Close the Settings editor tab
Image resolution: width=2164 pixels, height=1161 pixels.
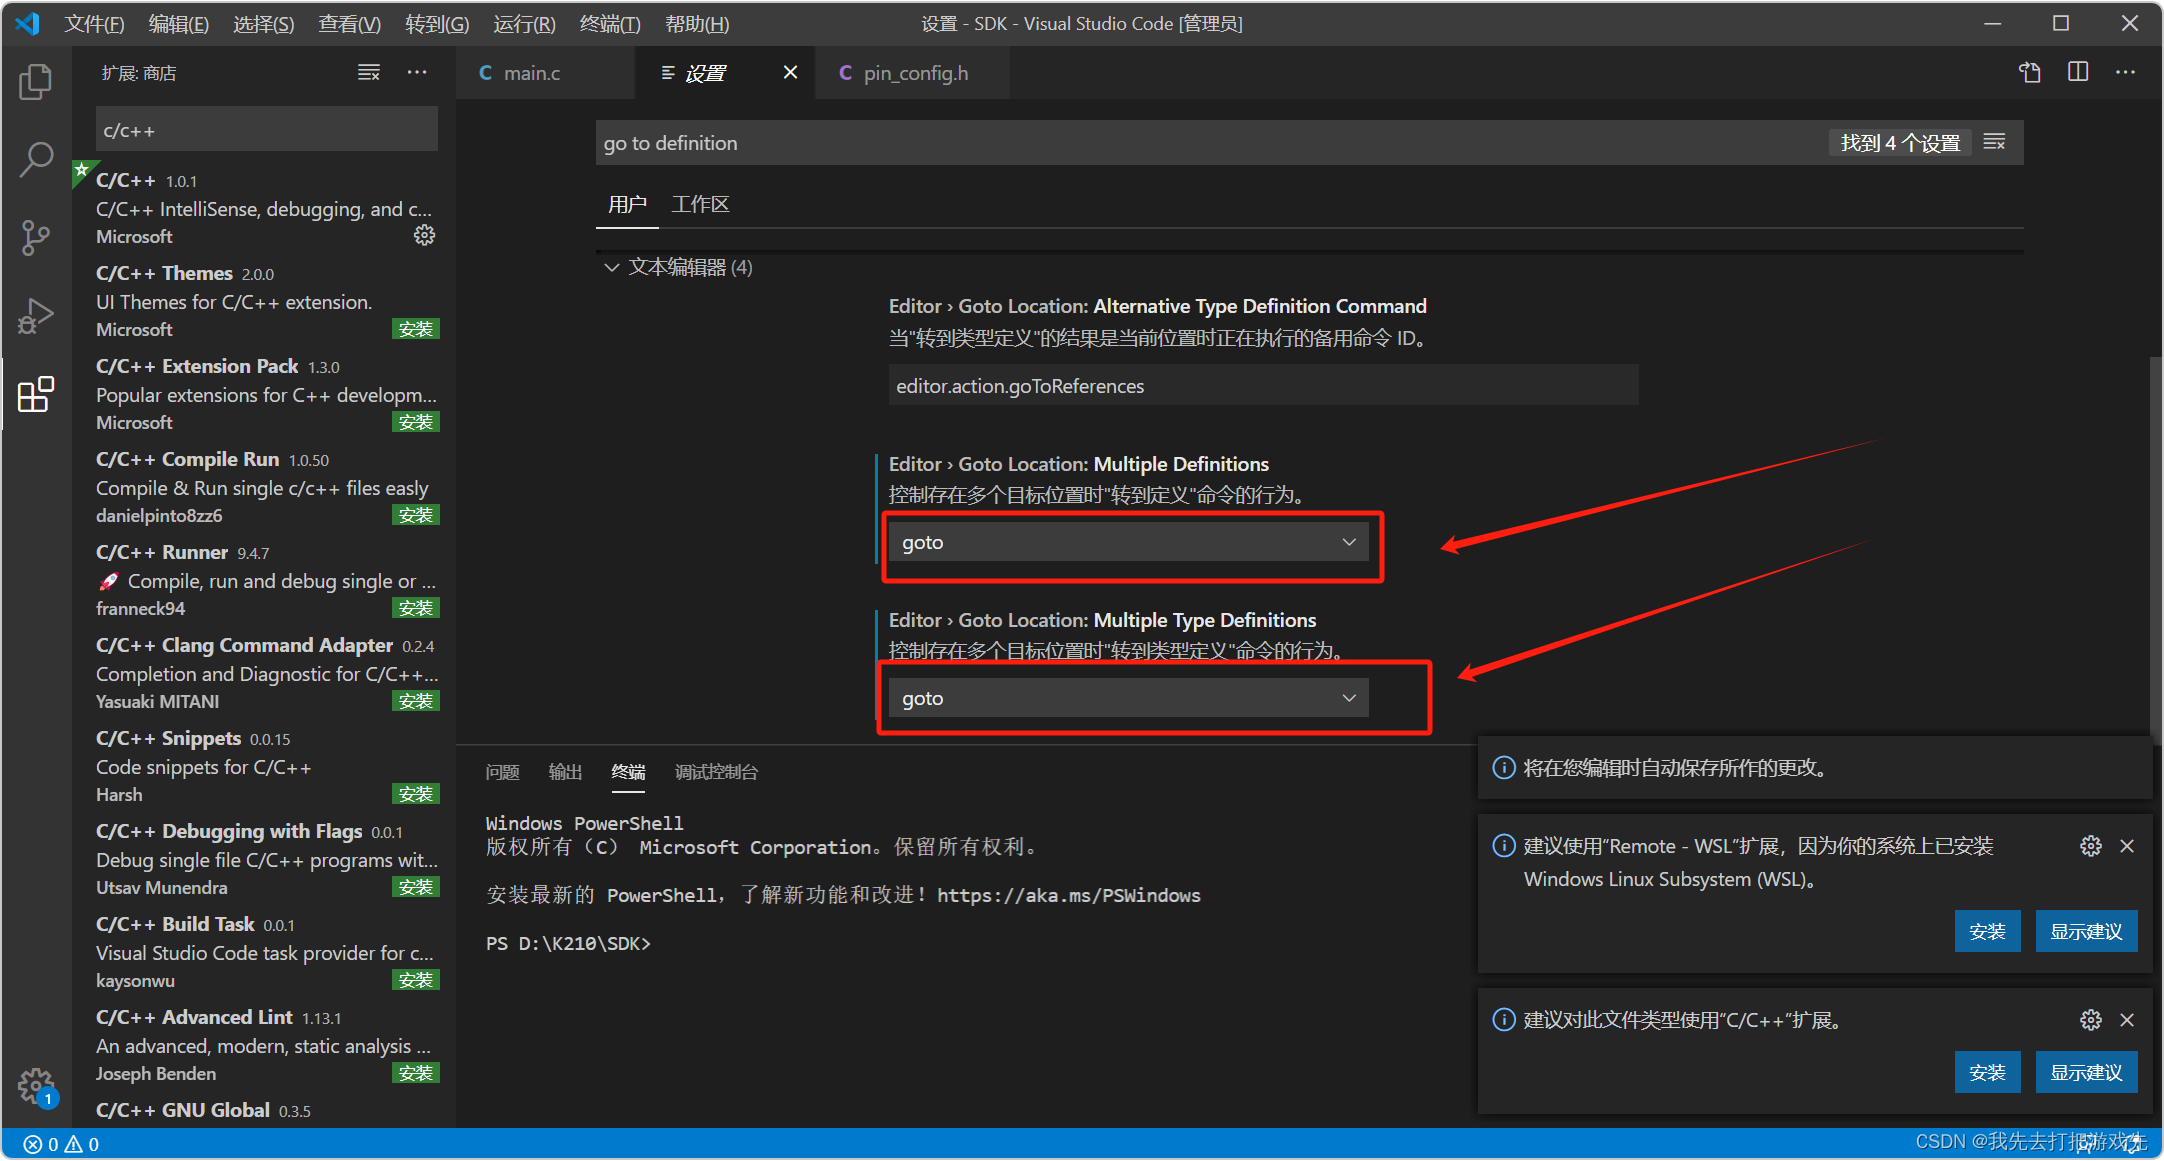[x=790, y=72]
